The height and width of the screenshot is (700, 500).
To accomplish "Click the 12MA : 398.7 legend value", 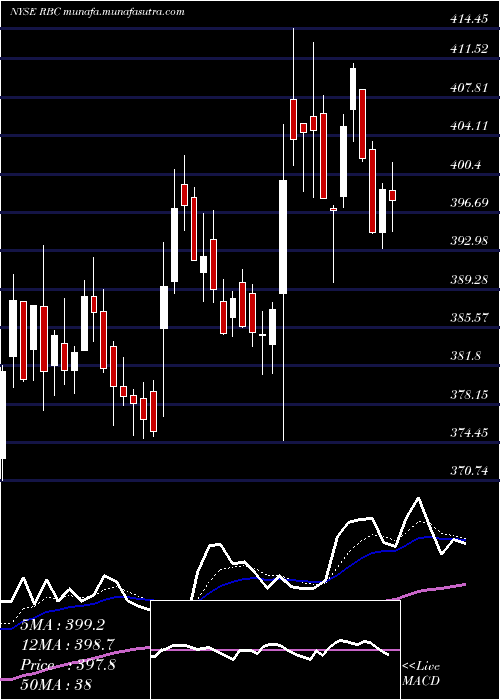I will (x=68, y=644).
